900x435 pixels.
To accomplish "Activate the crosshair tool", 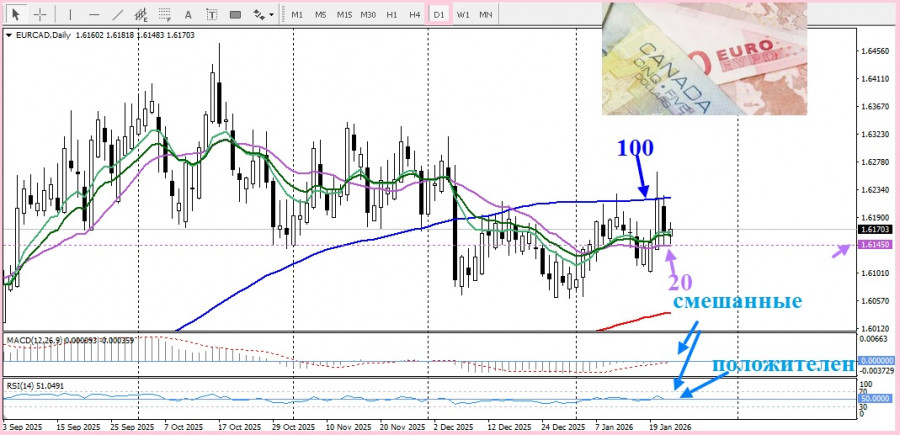I will 40,14.
